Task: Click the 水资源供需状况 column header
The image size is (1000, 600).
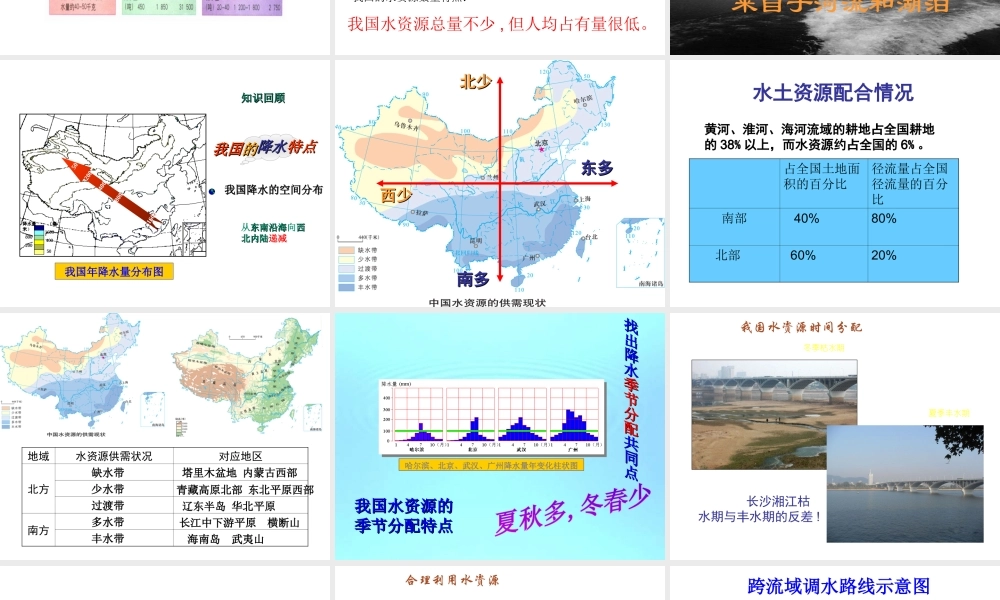Action: [114, 456]
